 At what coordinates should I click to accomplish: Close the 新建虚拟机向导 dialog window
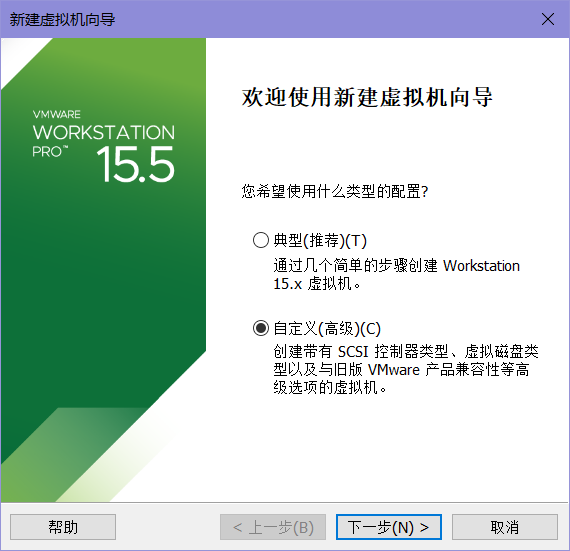(548, 19)
